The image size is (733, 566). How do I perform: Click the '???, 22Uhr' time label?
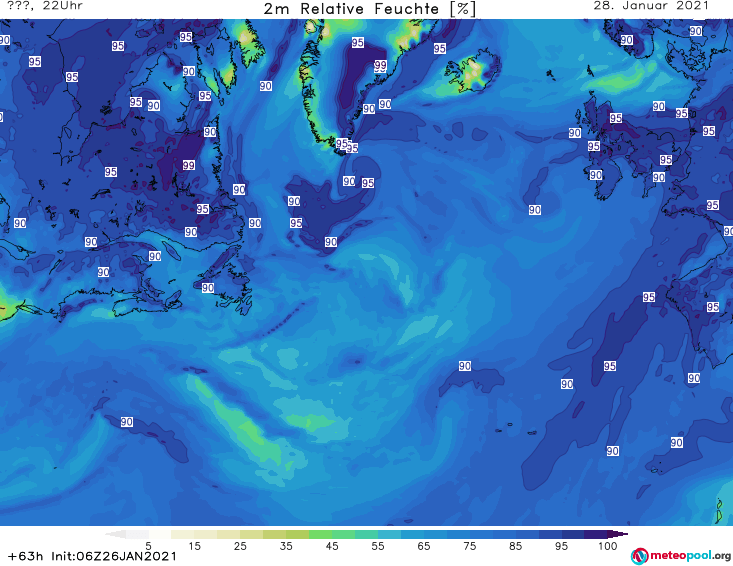point(45,6)
